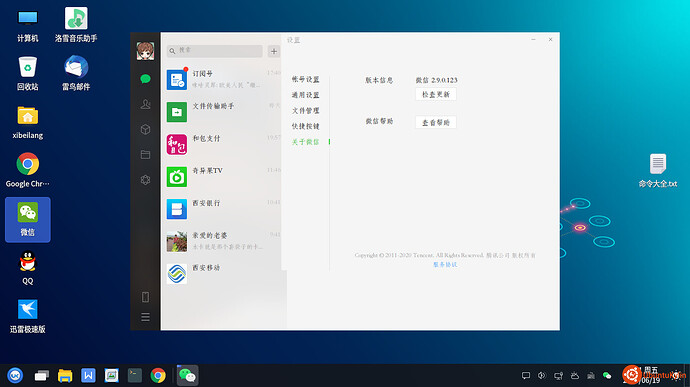Select the 雷鸟邮件 desktop icon
The image size is (690, 387).
point(76,73)
